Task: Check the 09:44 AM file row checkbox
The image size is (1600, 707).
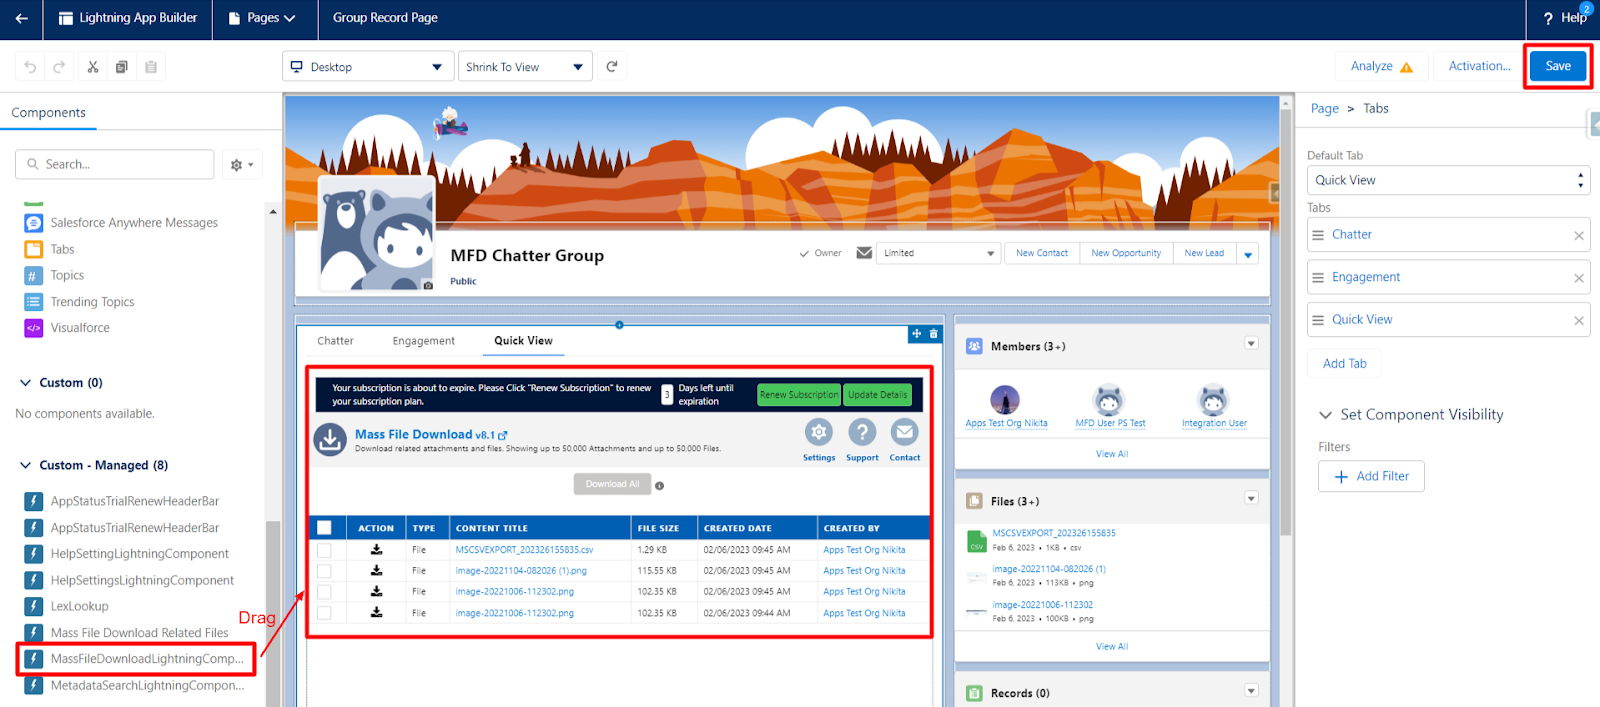Action: pyautogui.click(x=324, y=613)
